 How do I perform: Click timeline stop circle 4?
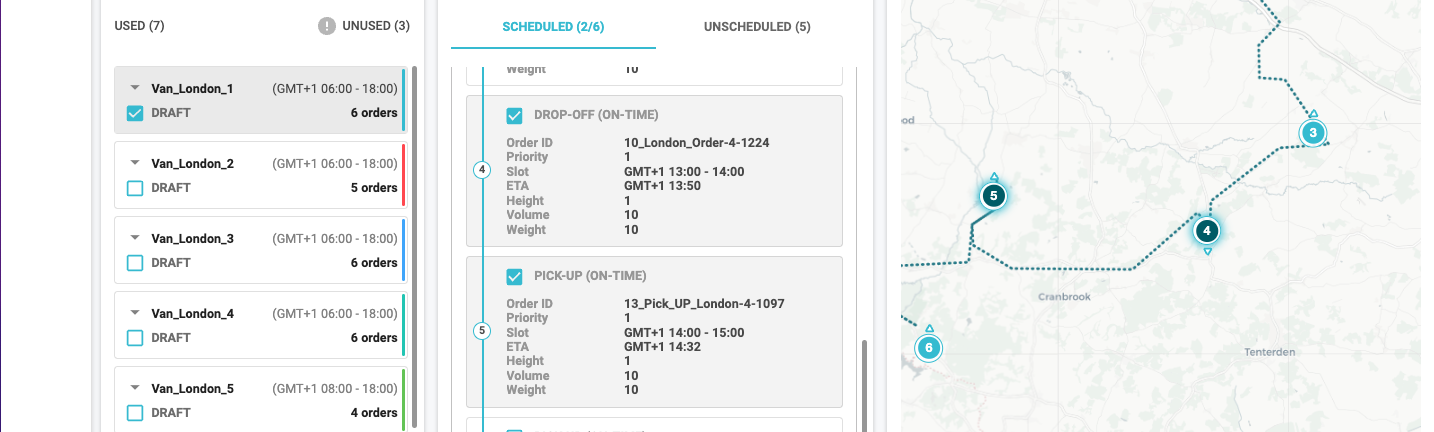[482, 170]
